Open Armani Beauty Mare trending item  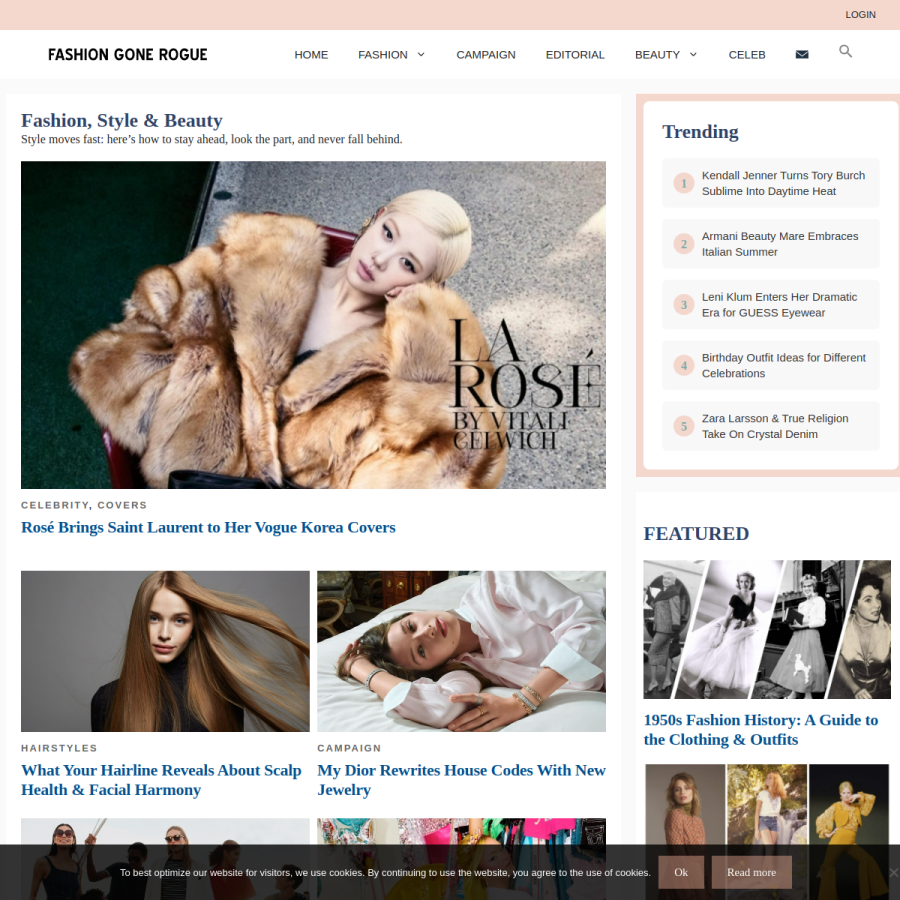point(770,244)
